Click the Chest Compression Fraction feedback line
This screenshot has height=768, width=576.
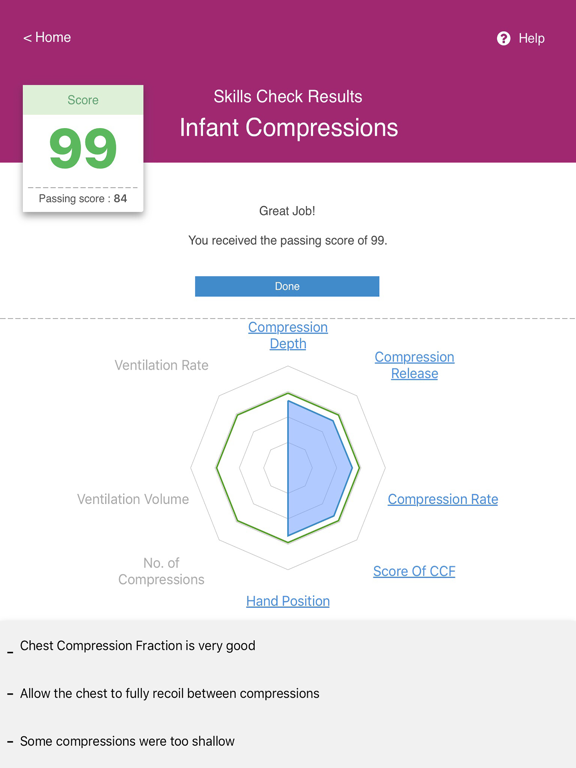click(x=138, y=646)
